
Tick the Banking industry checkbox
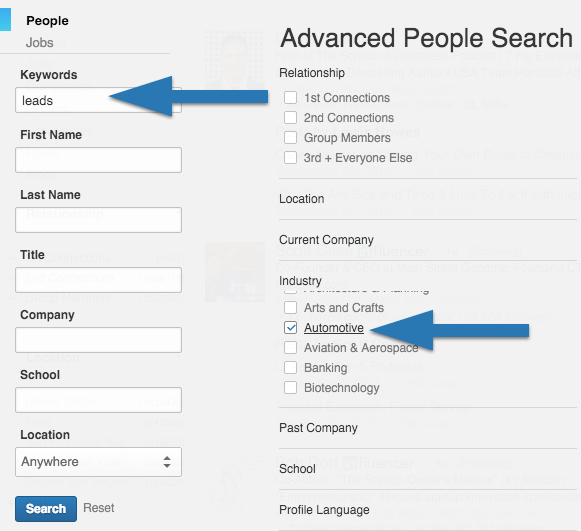290,368
